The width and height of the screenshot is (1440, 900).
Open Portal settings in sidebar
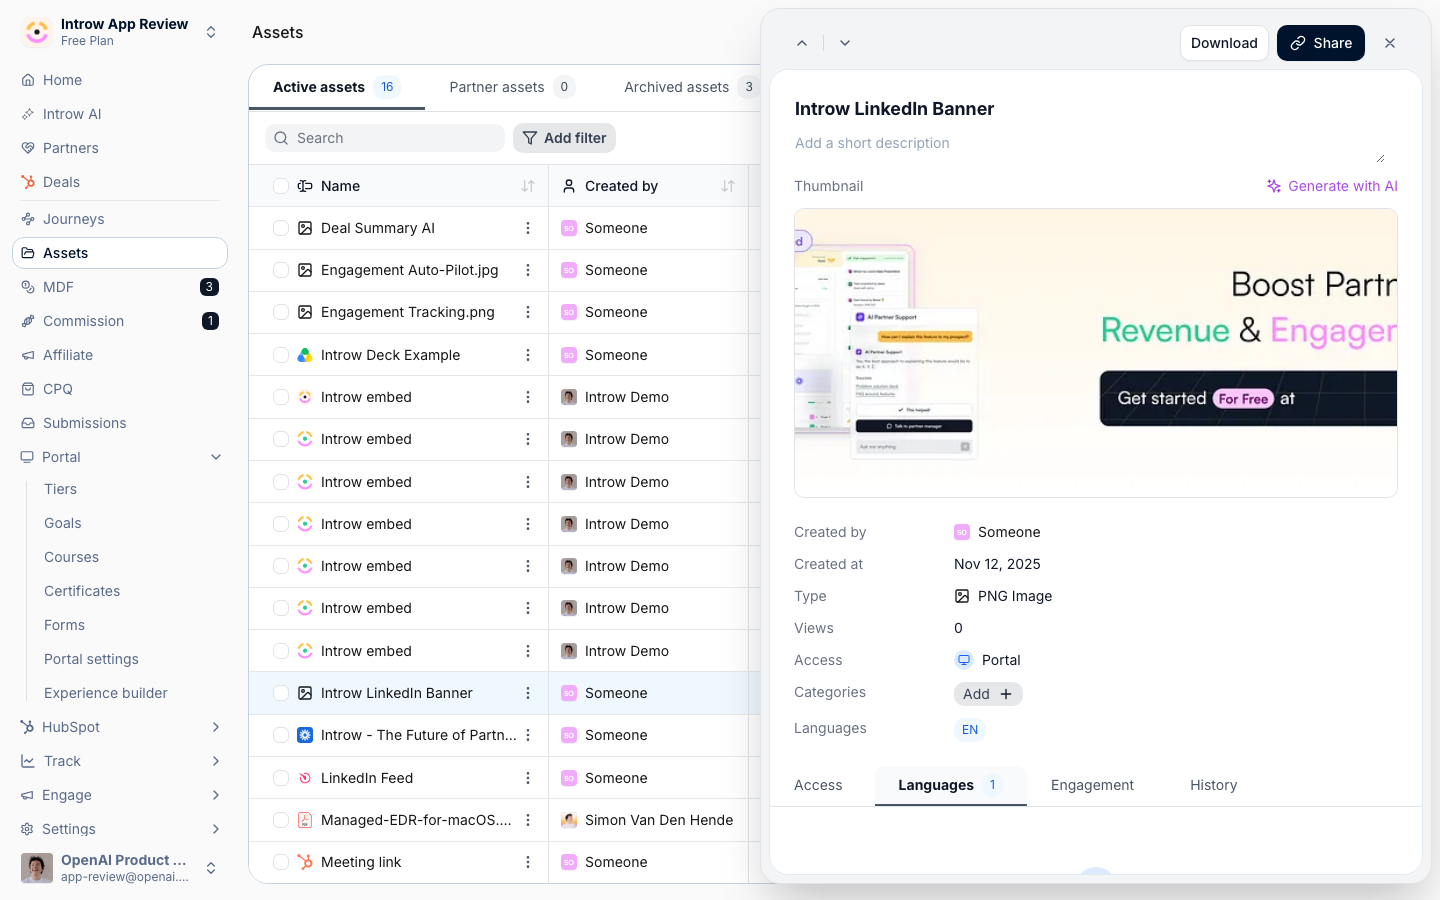pos(91,659)
